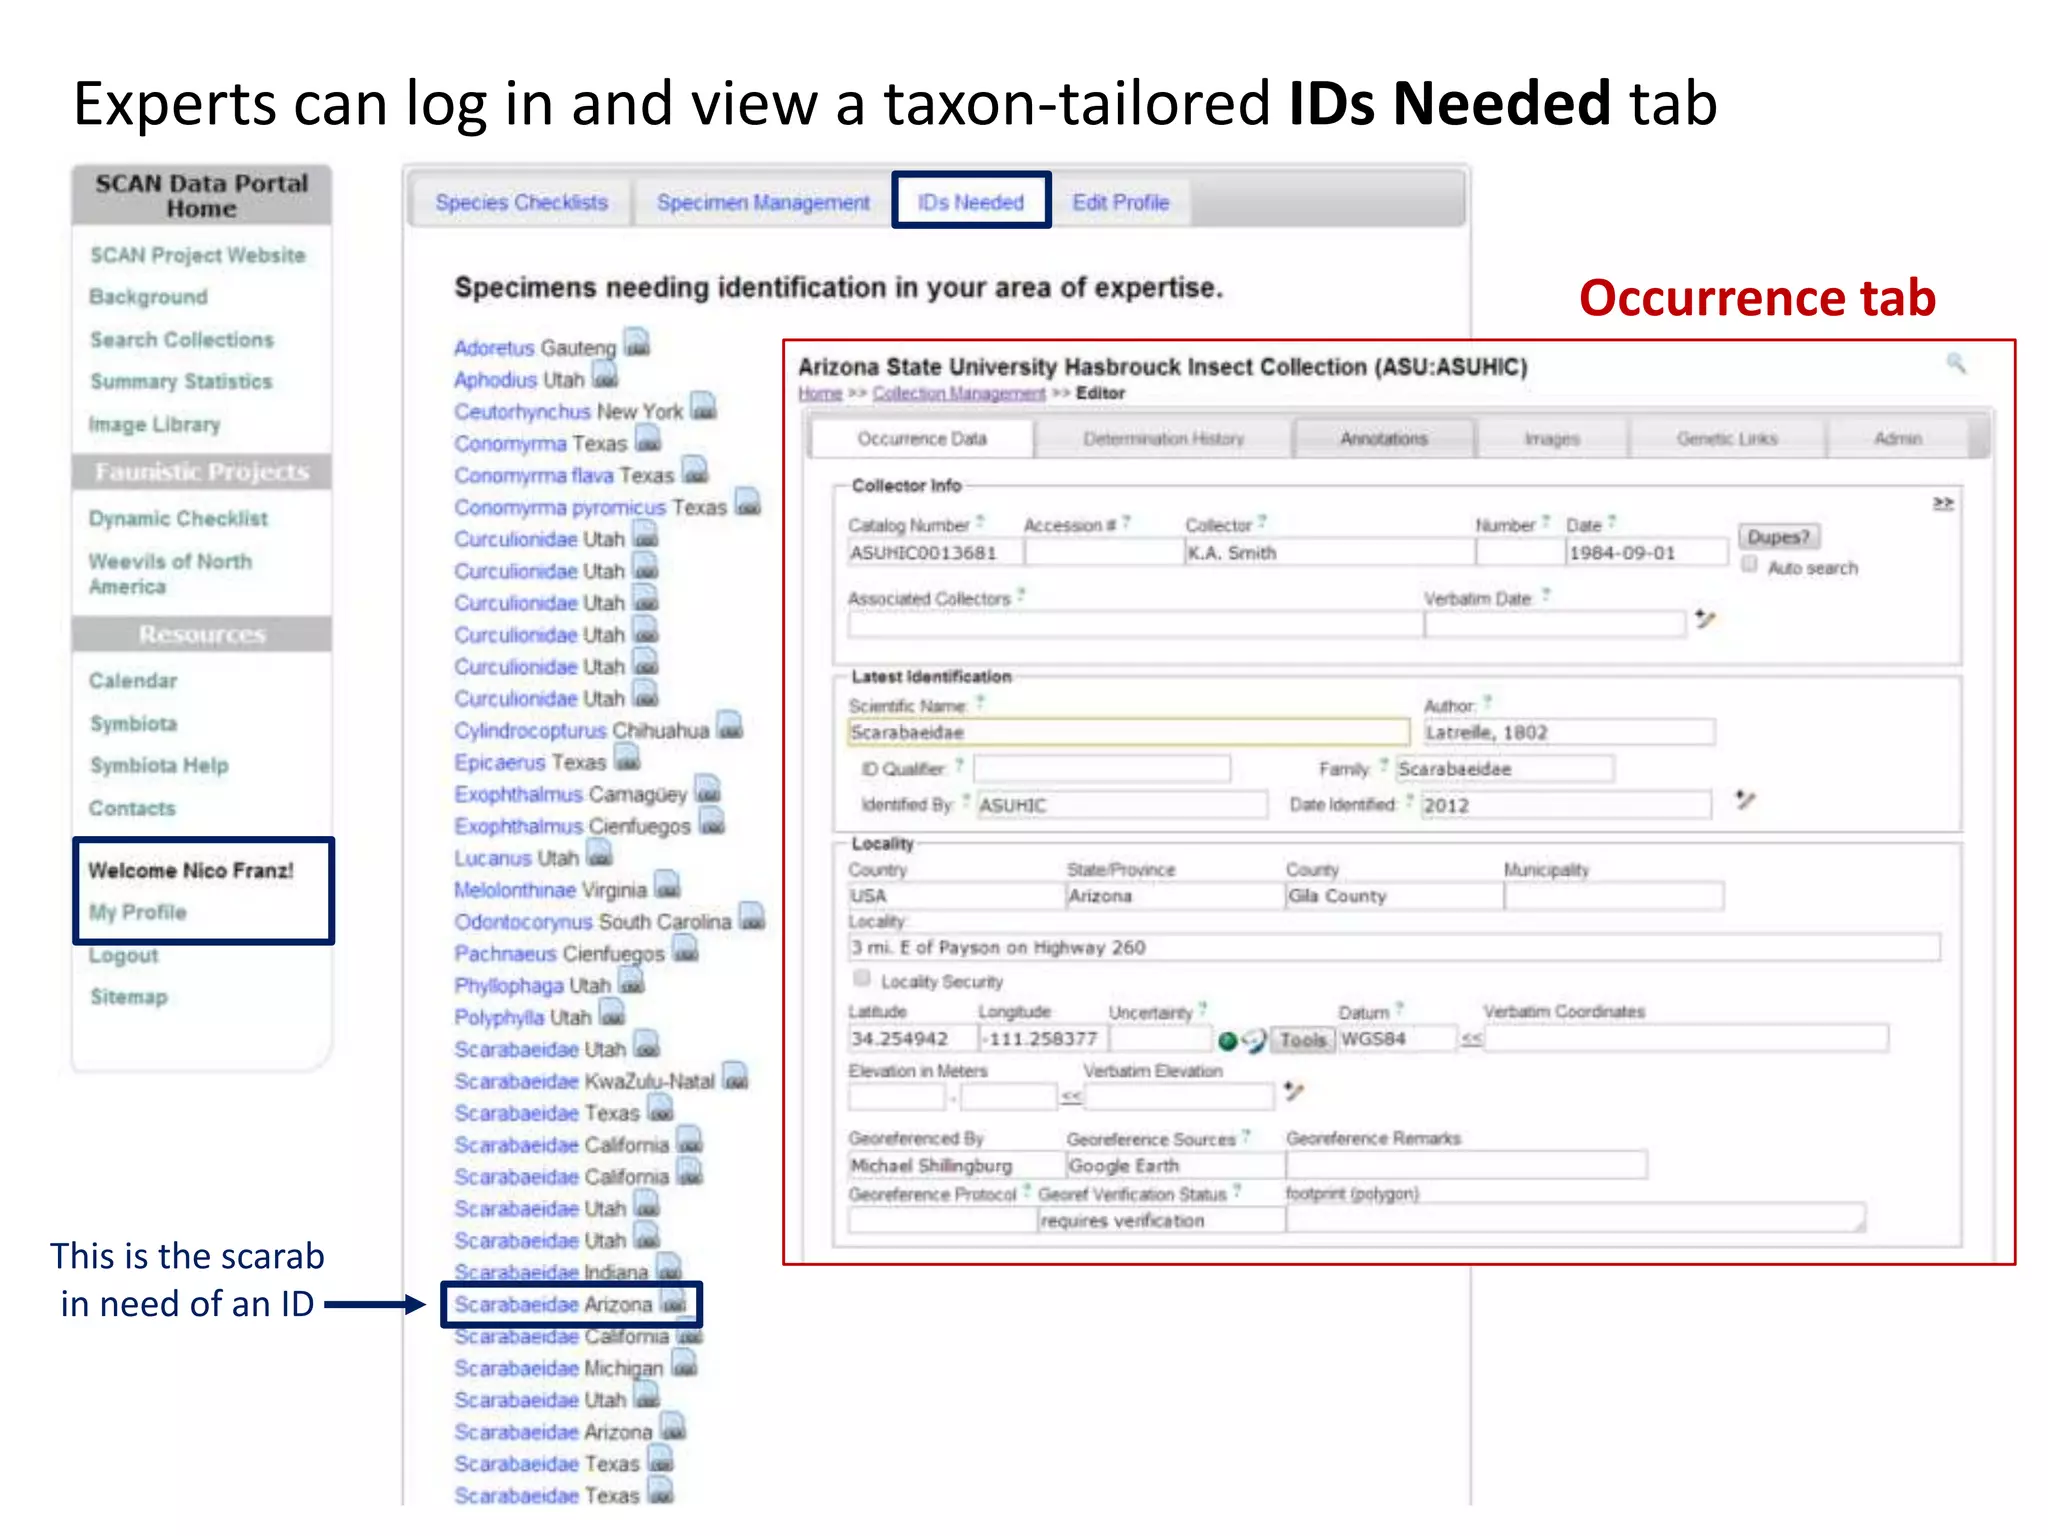Open the Sitemap link

tap(128, 997)
